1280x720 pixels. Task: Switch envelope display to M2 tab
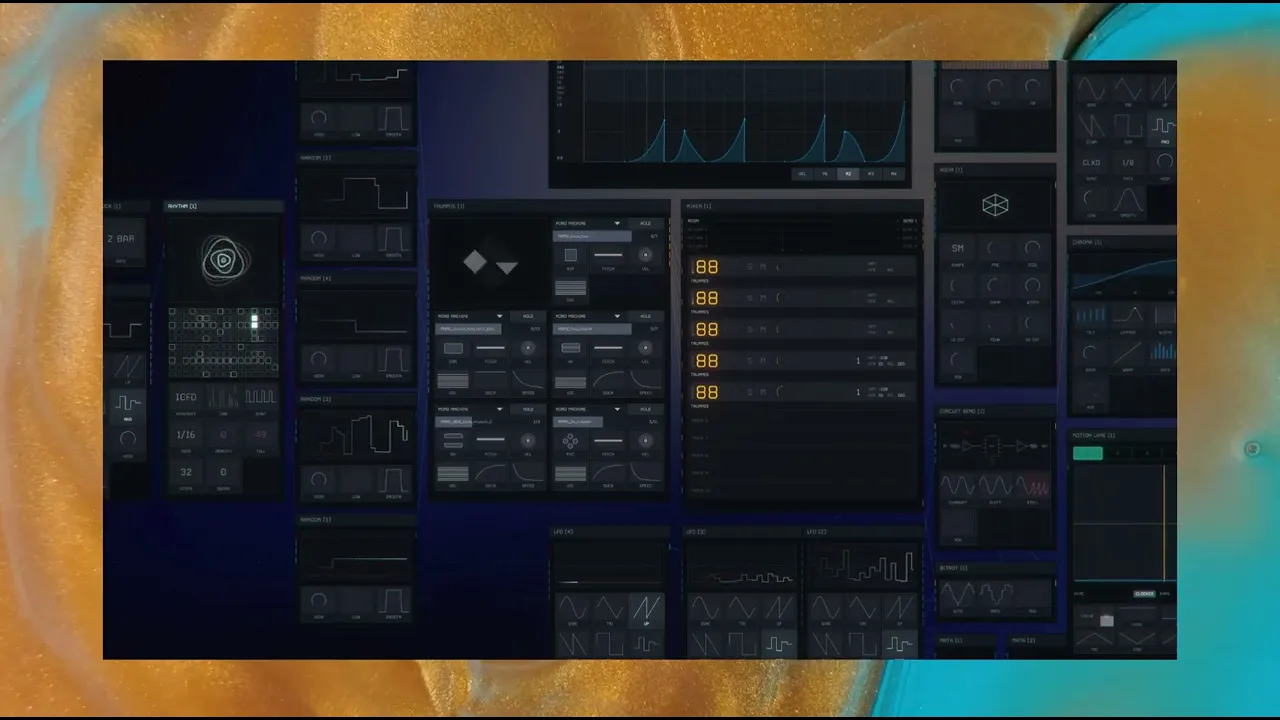click(x=848, y=173)
